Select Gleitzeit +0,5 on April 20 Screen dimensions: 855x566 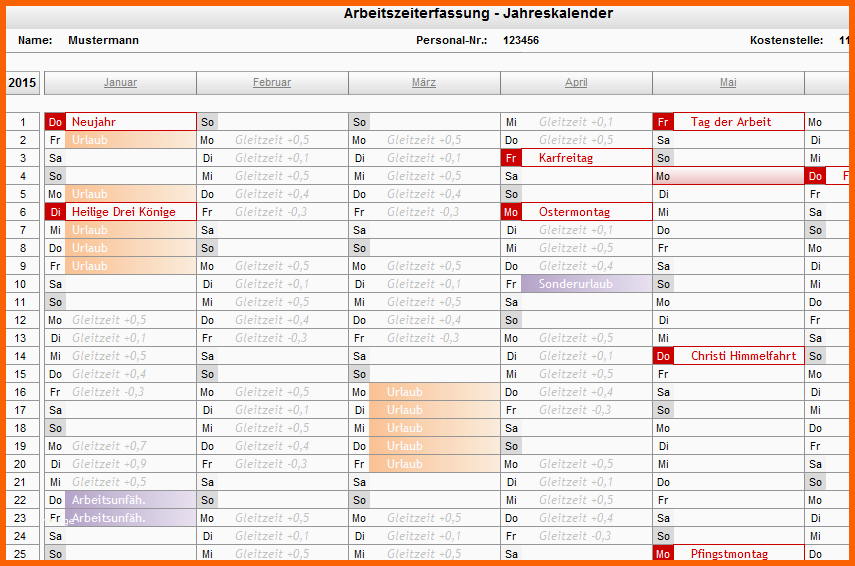(576, 464)
